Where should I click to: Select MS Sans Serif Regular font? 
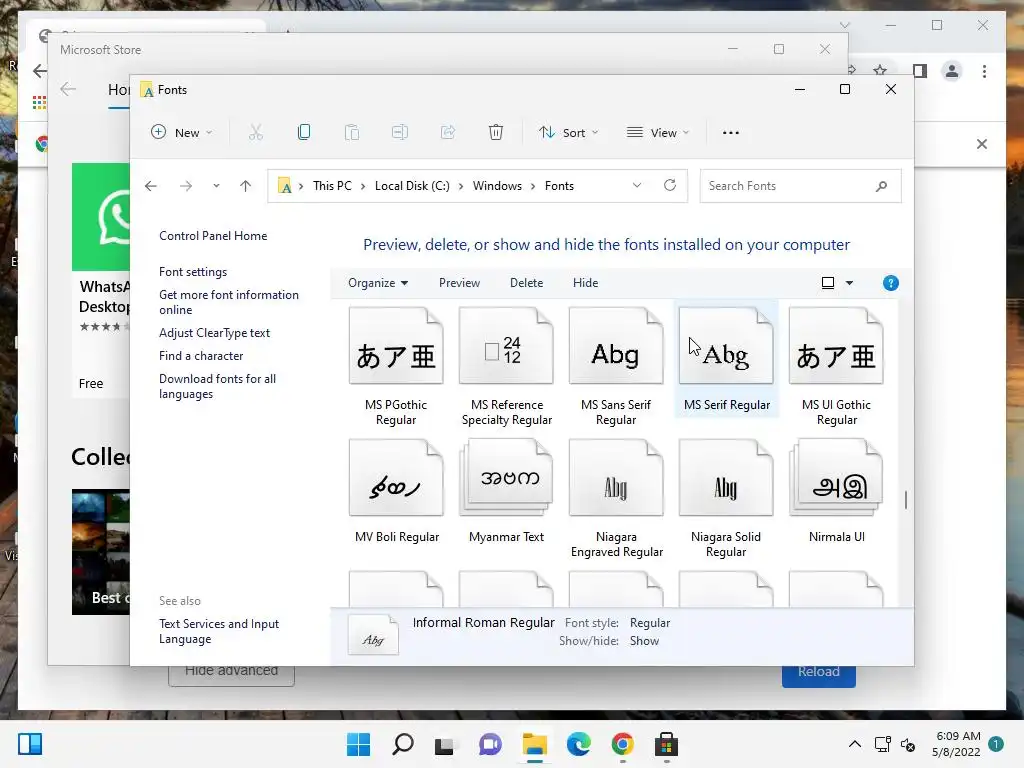(x=616, y=367)
